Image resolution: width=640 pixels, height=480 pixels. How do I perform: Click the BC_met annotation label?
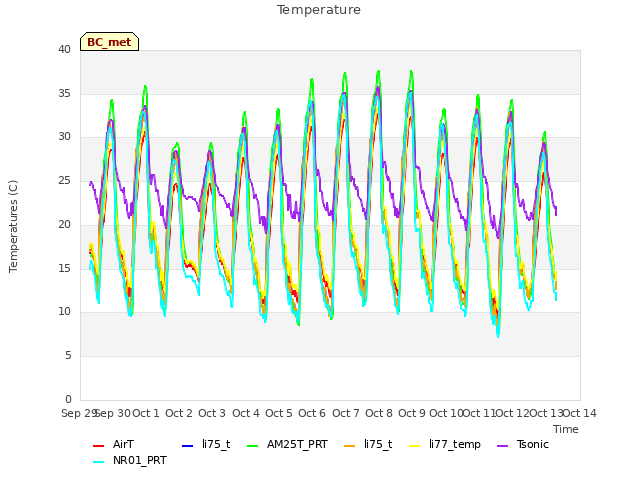(109, 42)
